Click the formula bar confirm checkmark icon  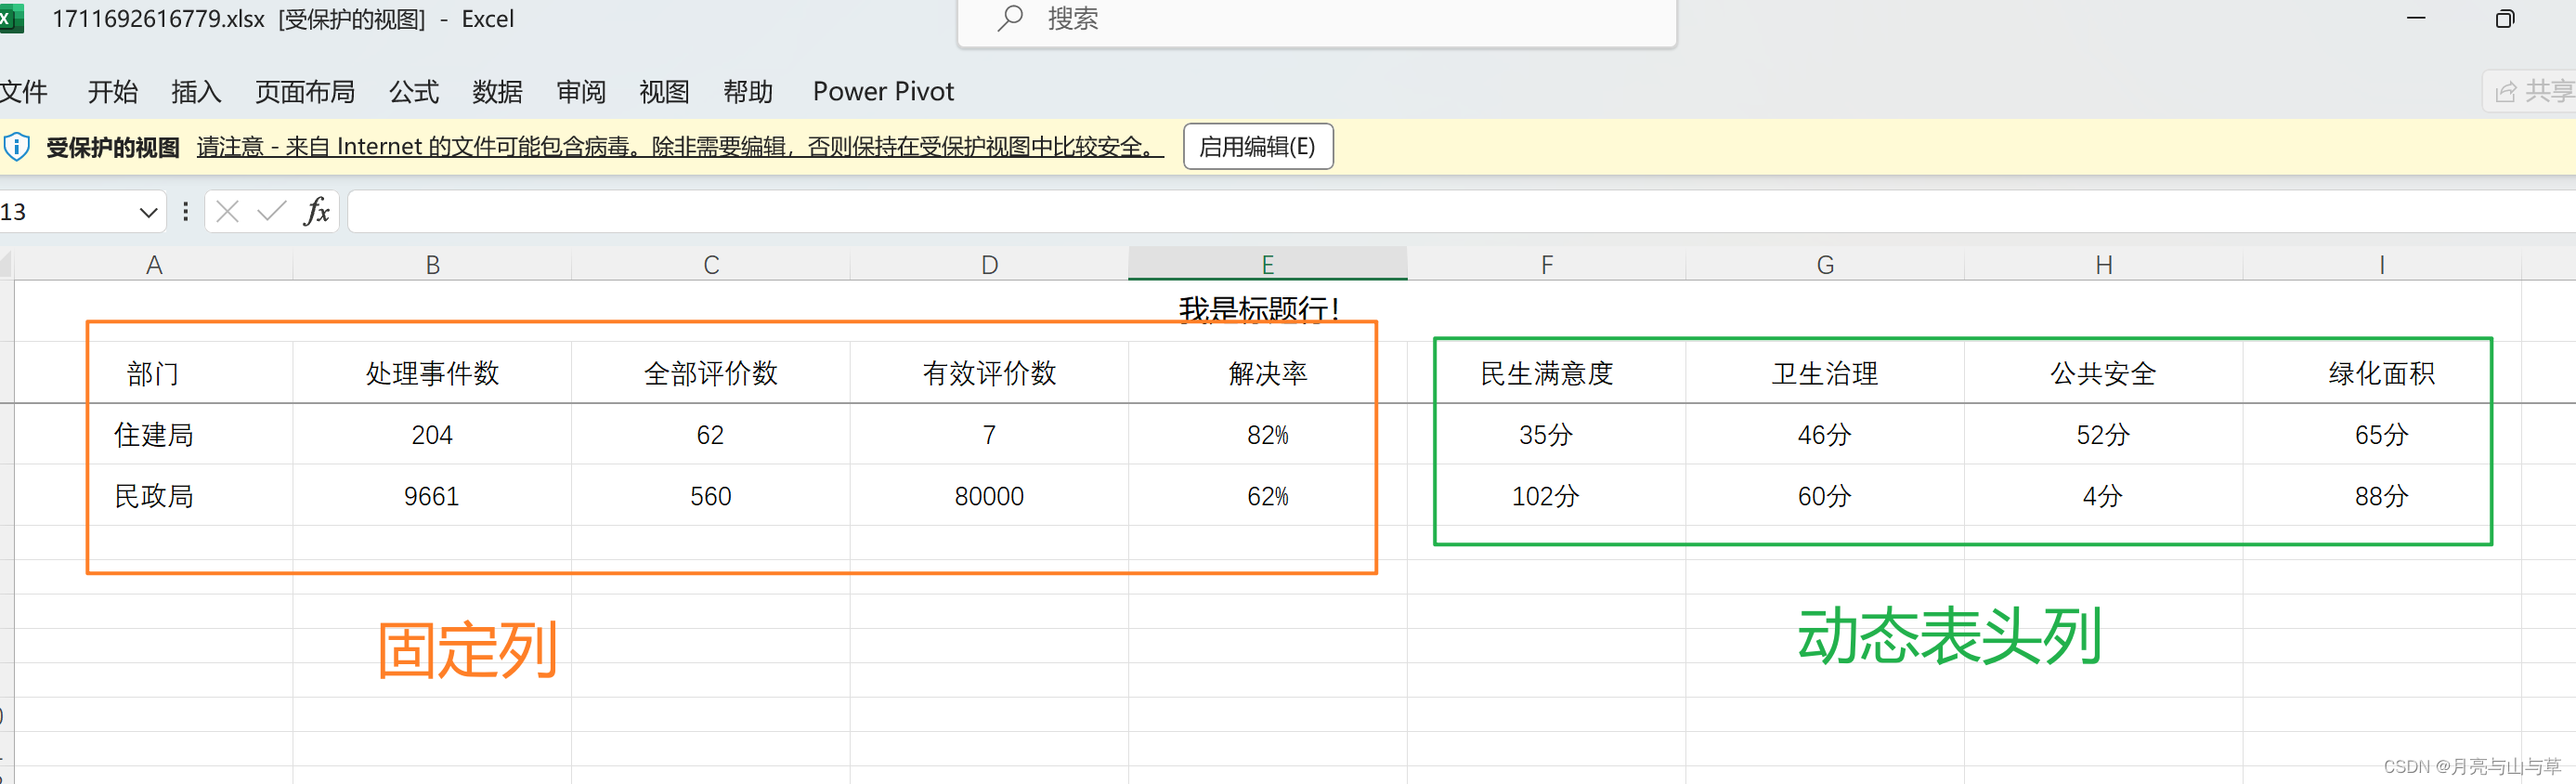(271, 212)
